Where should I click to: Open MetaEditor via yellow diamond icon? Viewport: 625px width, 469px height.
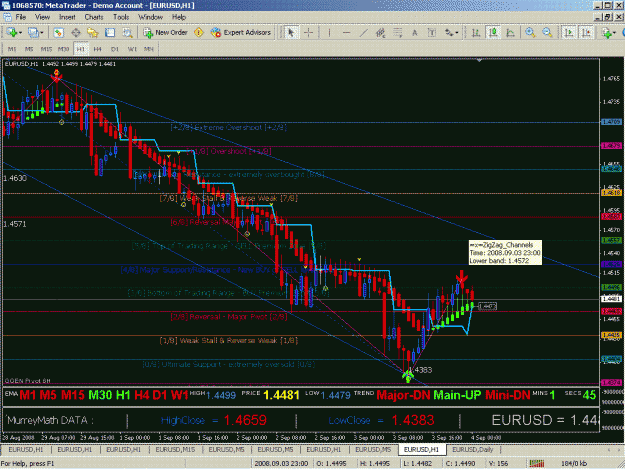pos(199,33)
